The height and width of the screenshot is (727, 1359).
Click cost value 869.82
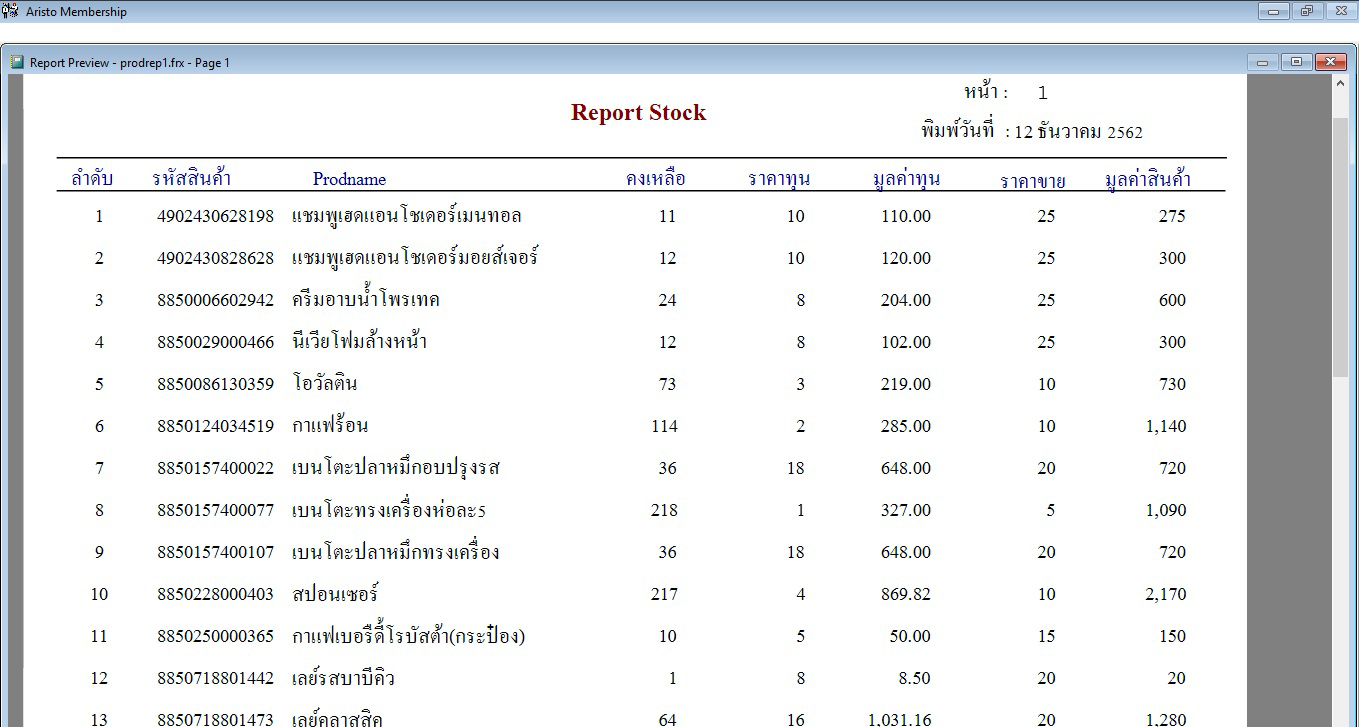point(906,594)
